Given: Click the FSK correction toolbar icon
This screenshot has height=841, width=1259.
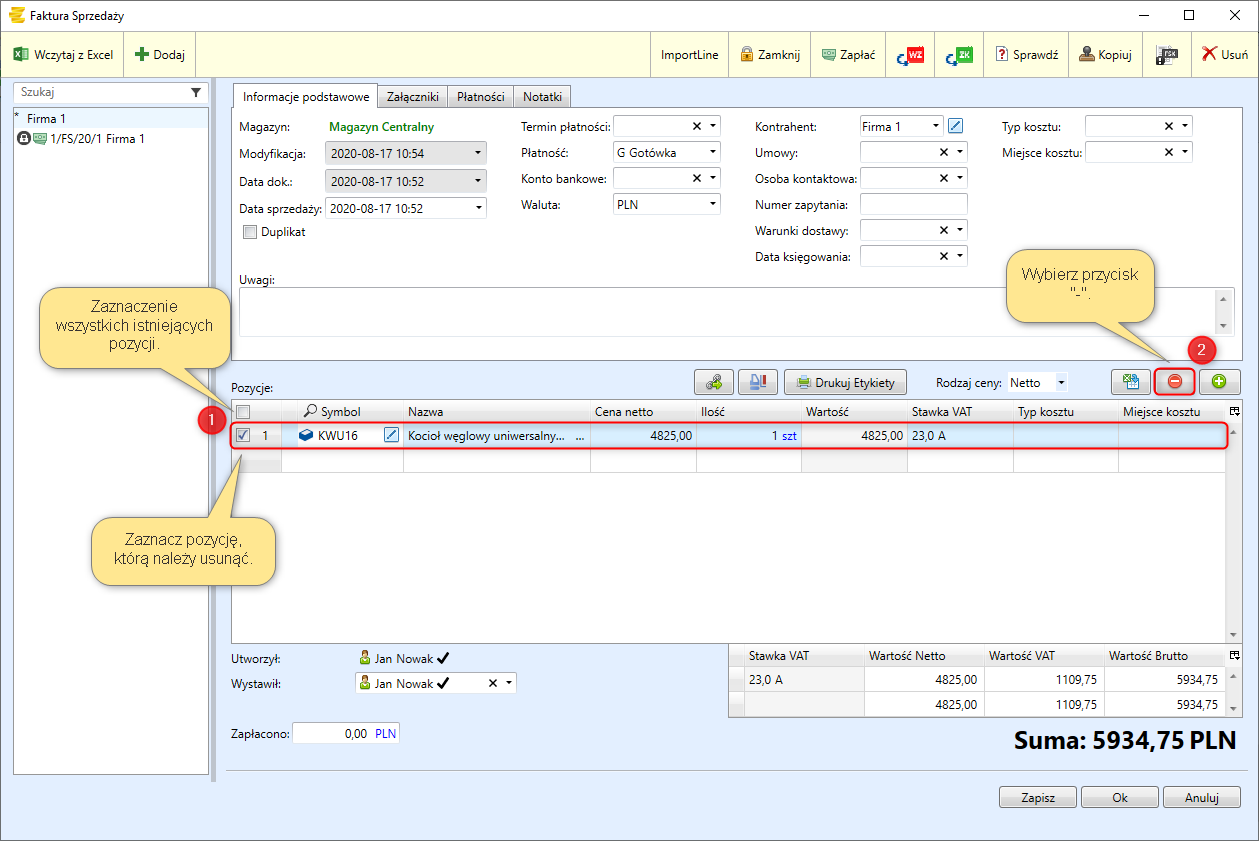Looking at the screenshot, I should click(x=1166, y=55).
